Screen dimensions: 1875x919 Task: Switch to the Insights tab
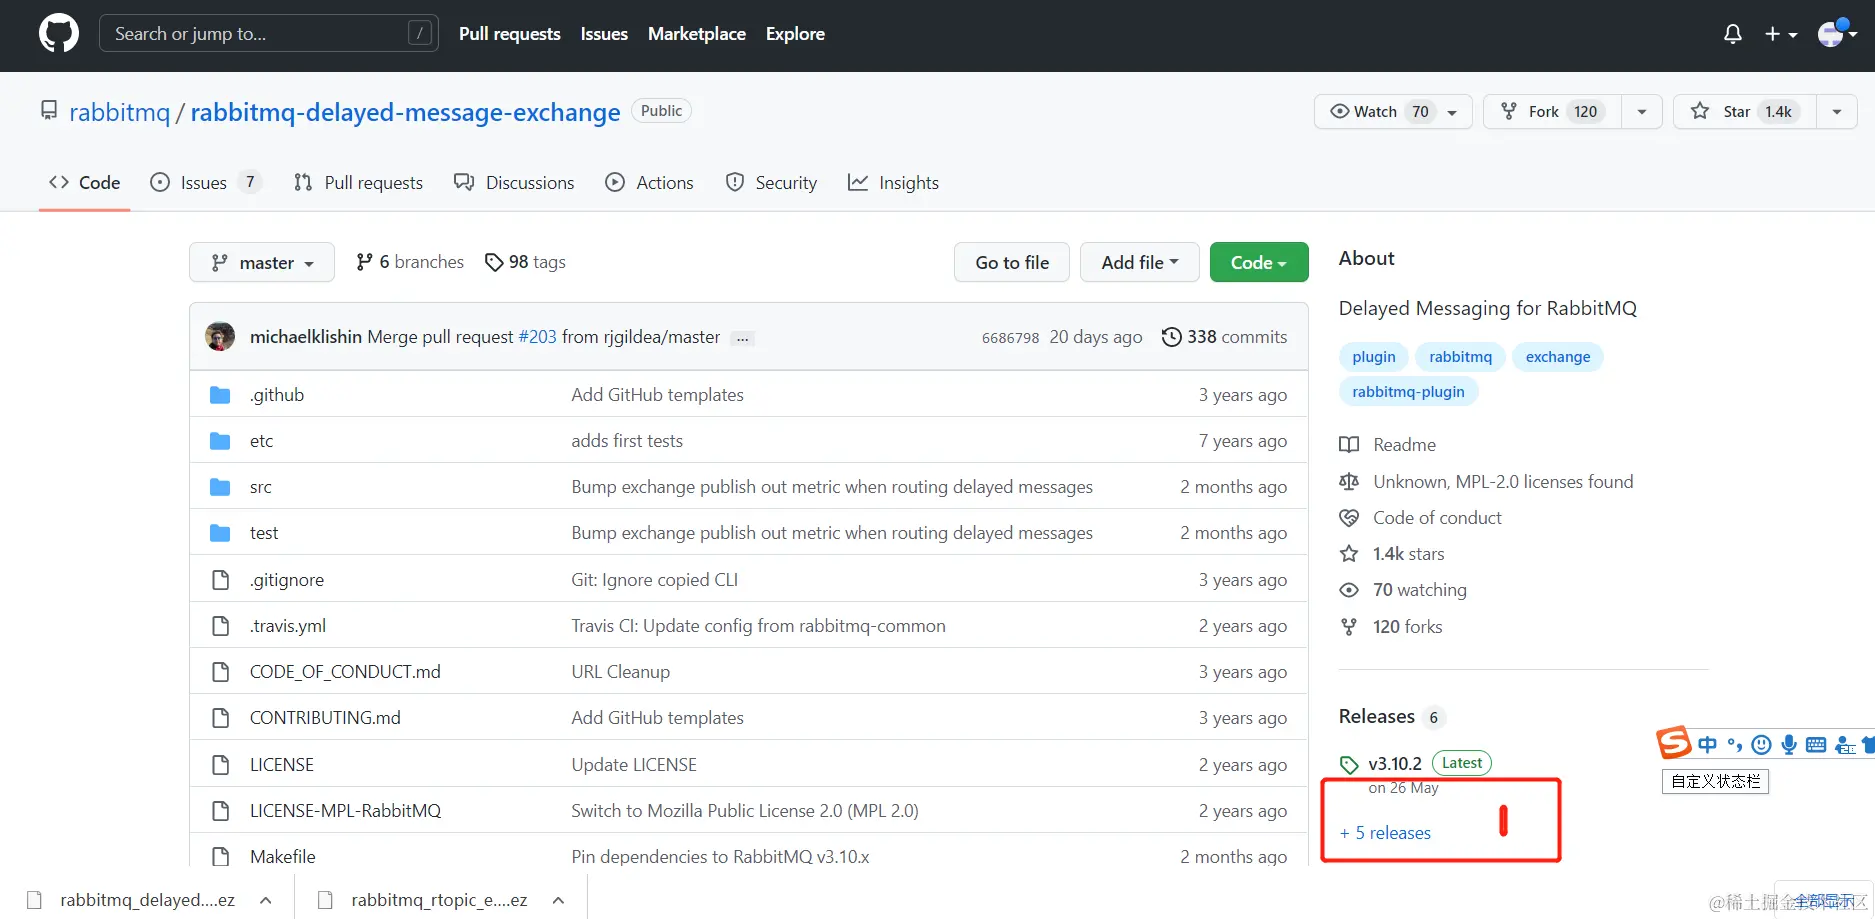coord(893,183)
